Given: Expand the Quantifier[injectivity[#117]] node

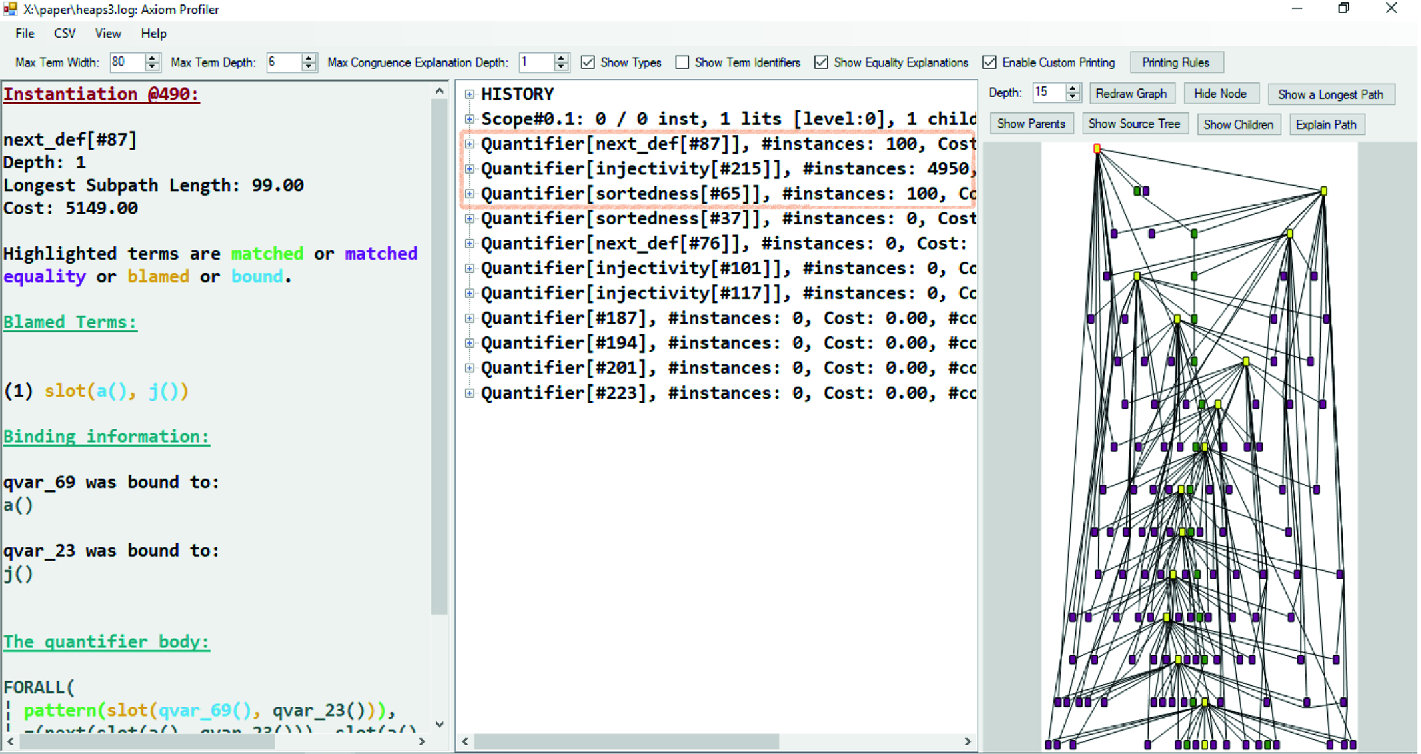Looking at the screenshot, I should coord(469,293).
